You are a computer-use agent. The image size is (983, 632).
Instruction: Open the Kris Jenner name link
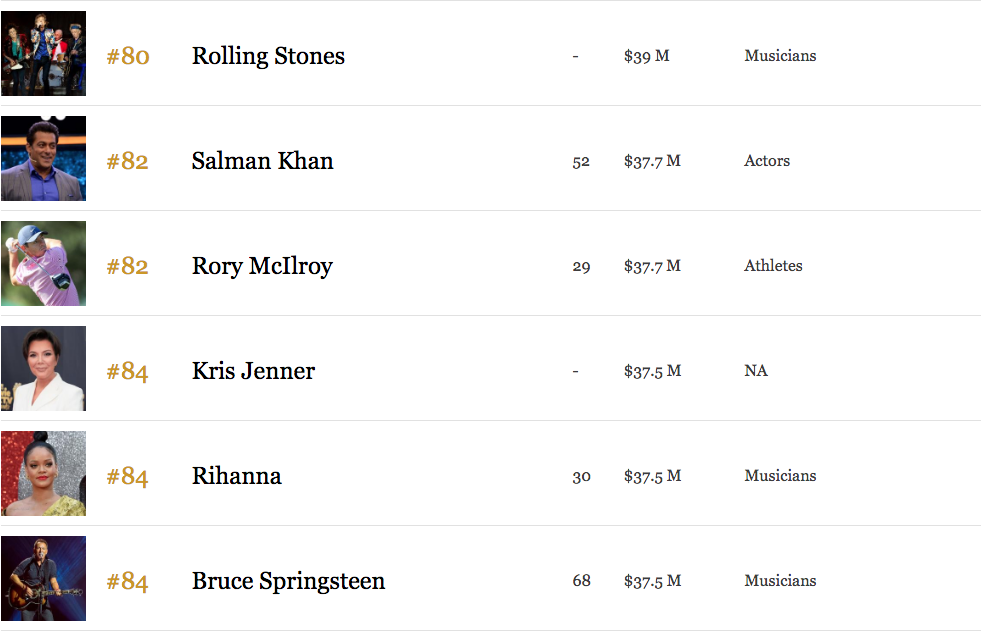click(253, 371)
